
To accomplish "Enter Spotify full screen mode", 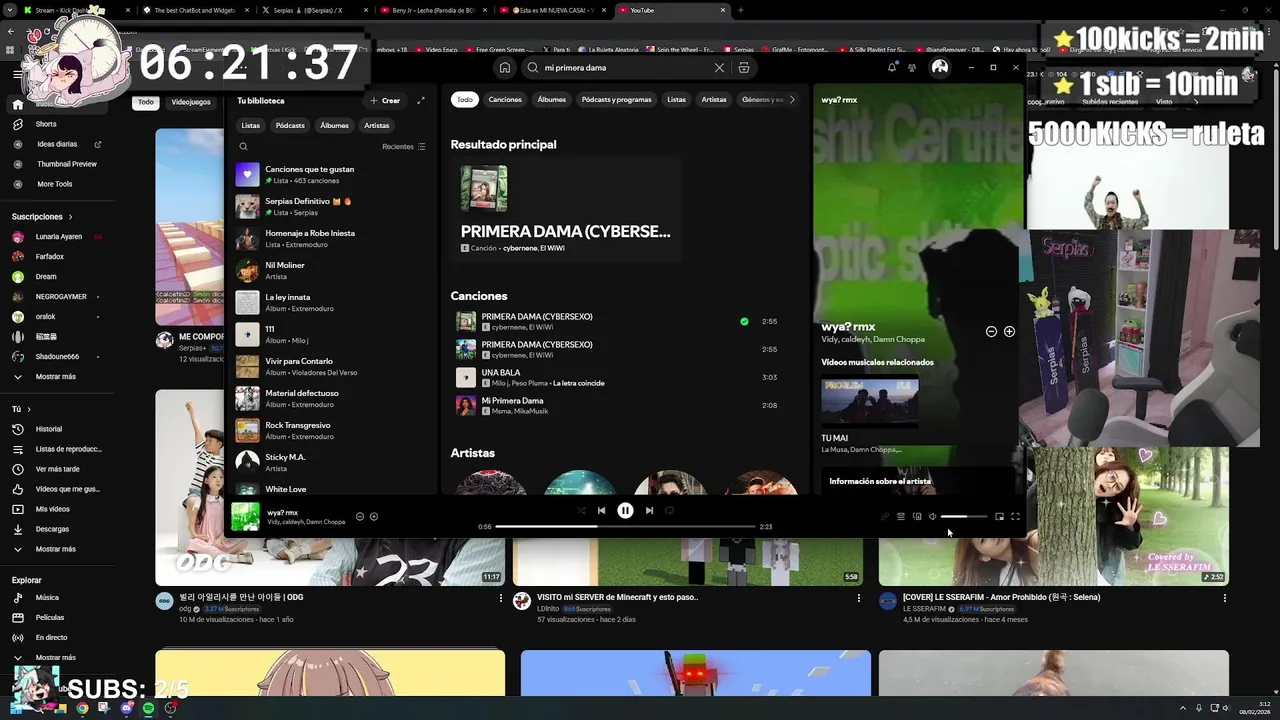I will pos(1015,517).
